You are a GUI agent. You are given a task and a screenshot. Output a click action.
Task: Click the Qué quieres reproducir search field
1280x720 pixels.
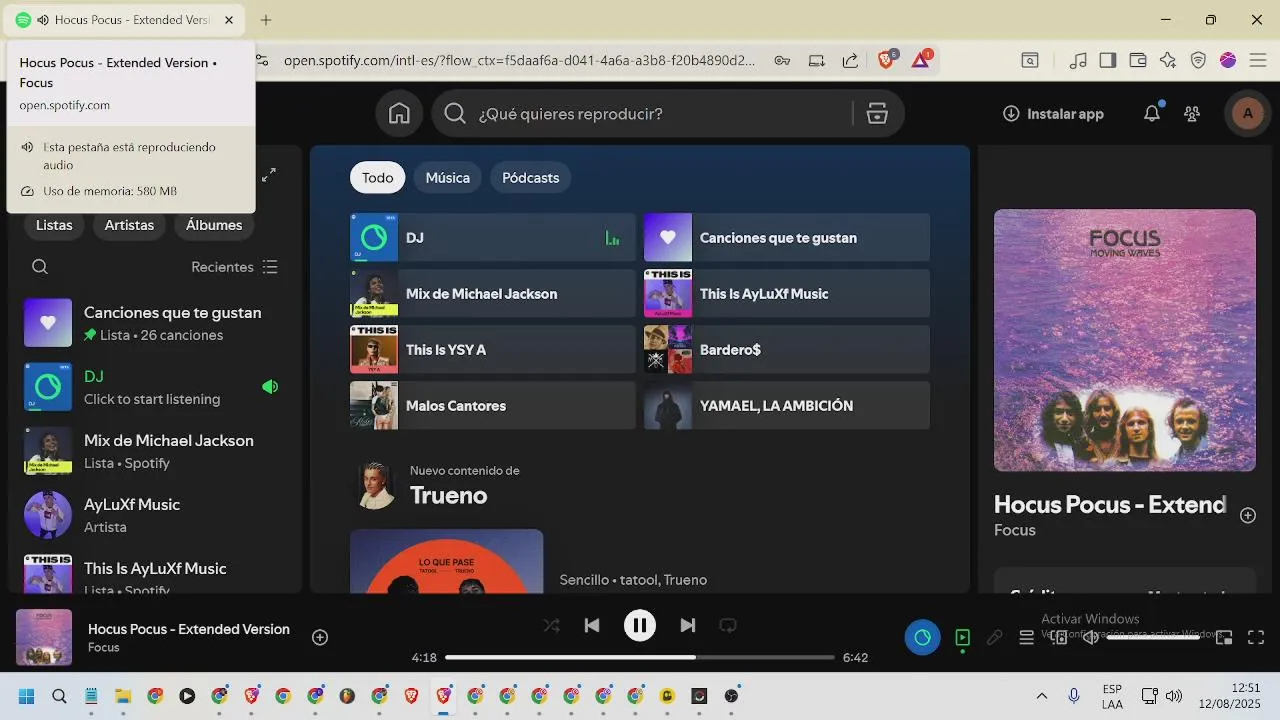pyautogui.click(x=642, y=114)
